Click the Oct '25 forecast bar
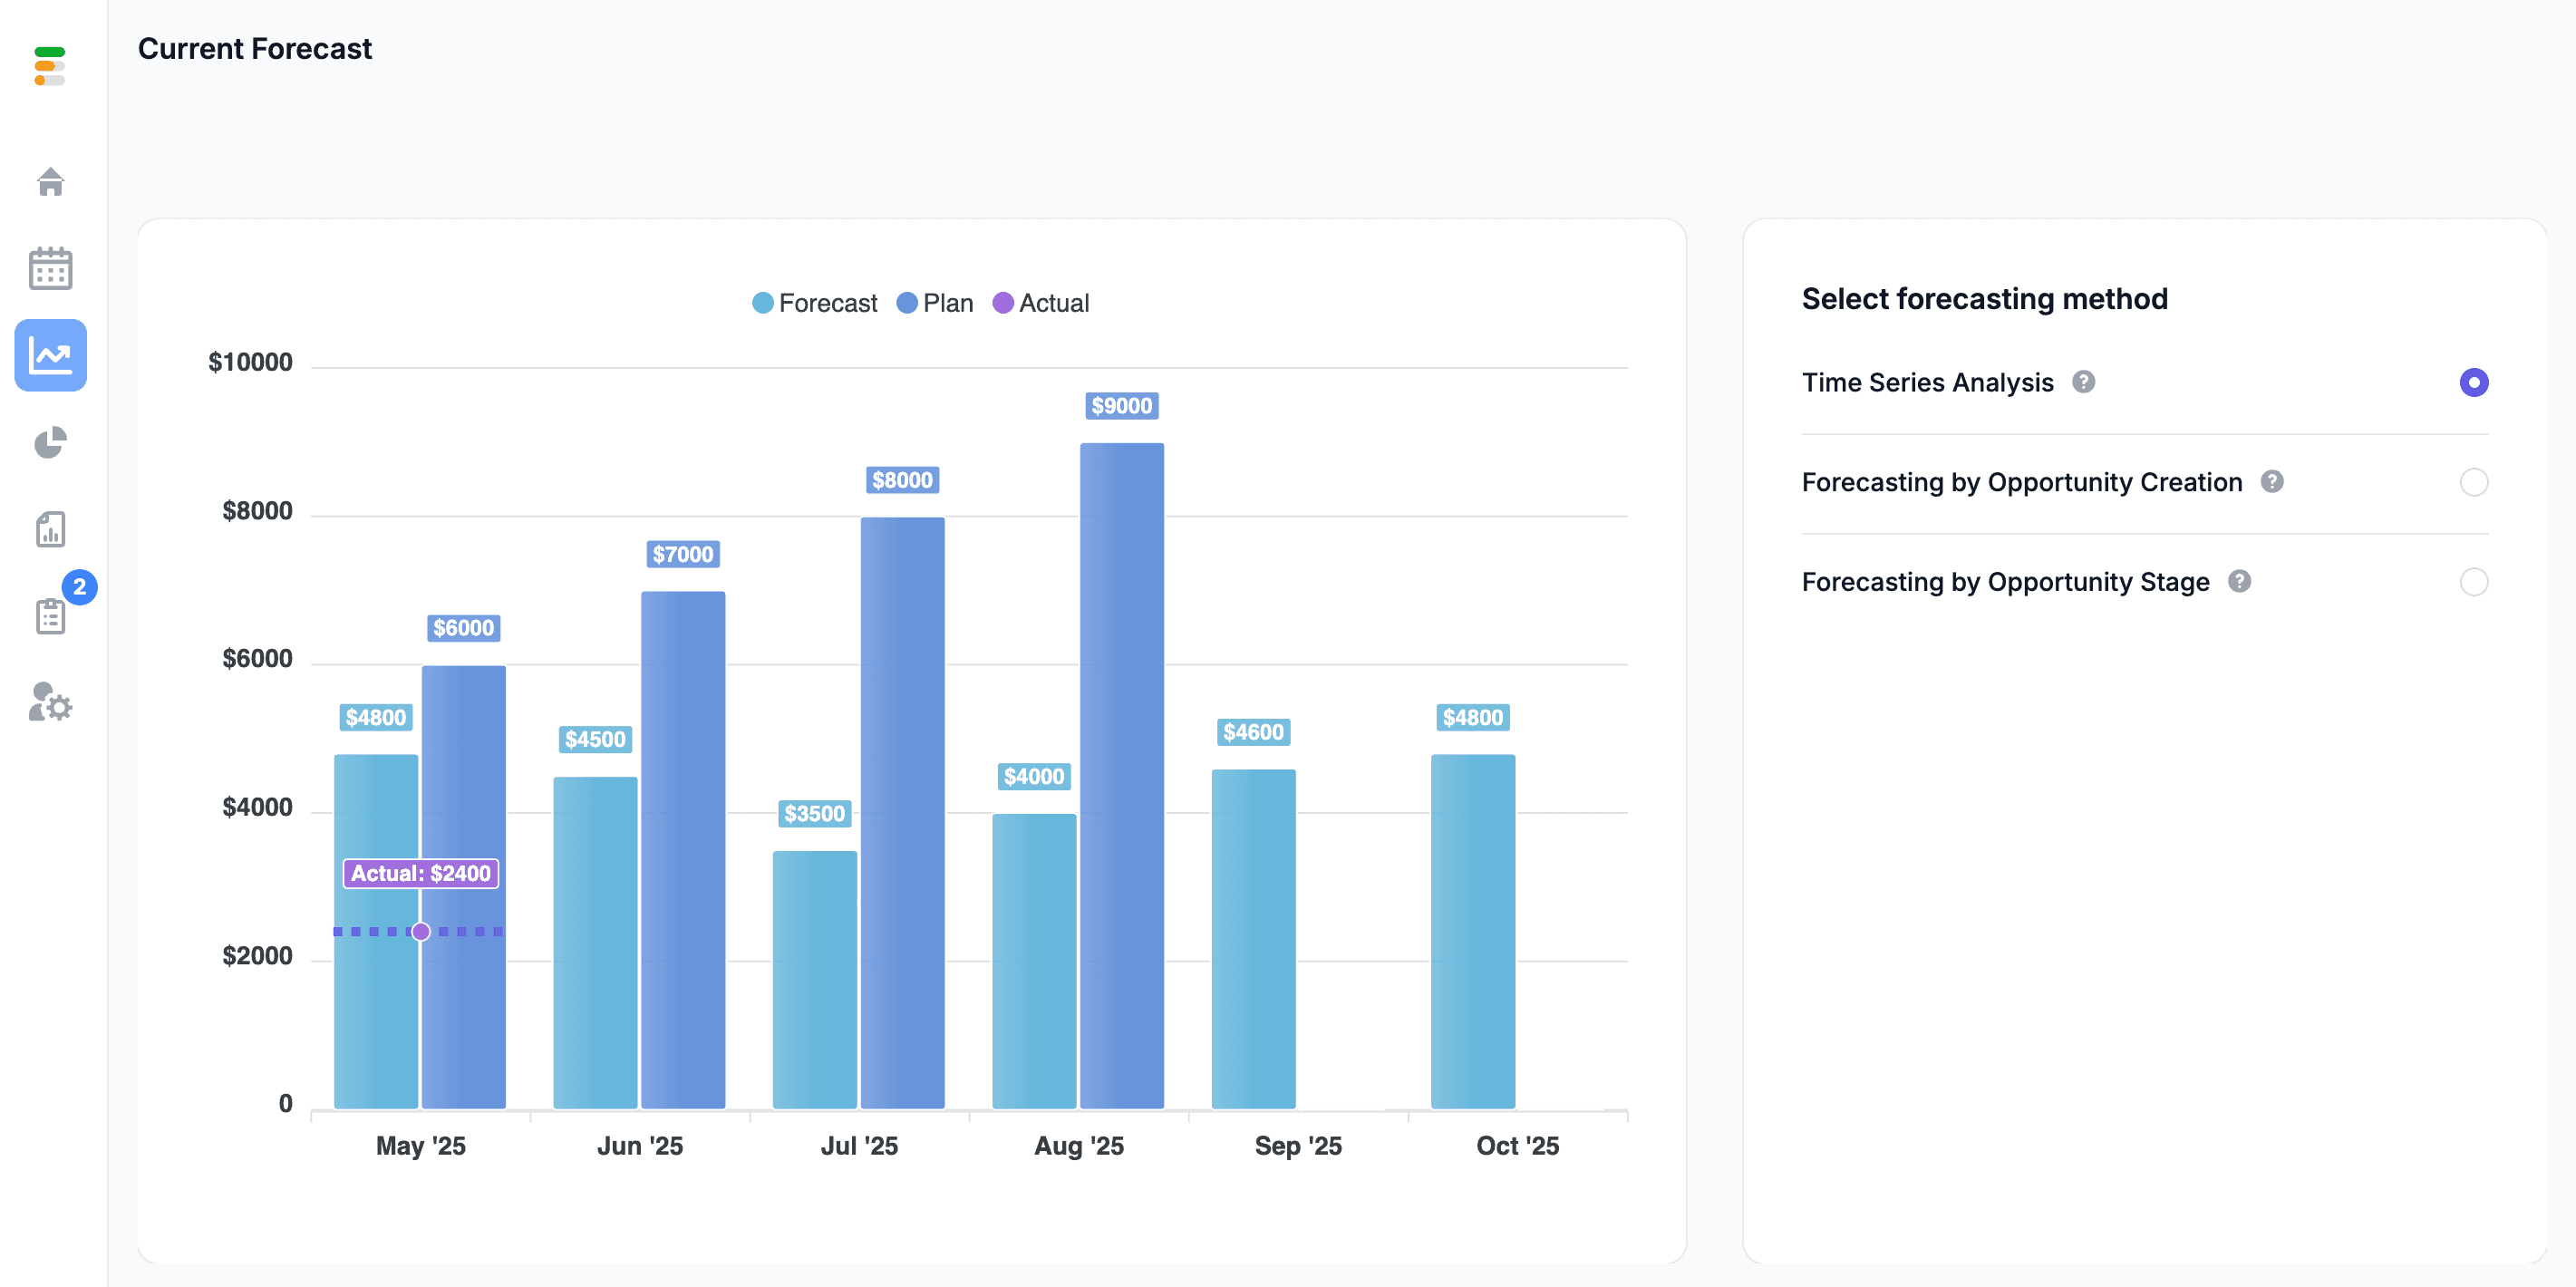2576x1287 pixels. 1473,931
